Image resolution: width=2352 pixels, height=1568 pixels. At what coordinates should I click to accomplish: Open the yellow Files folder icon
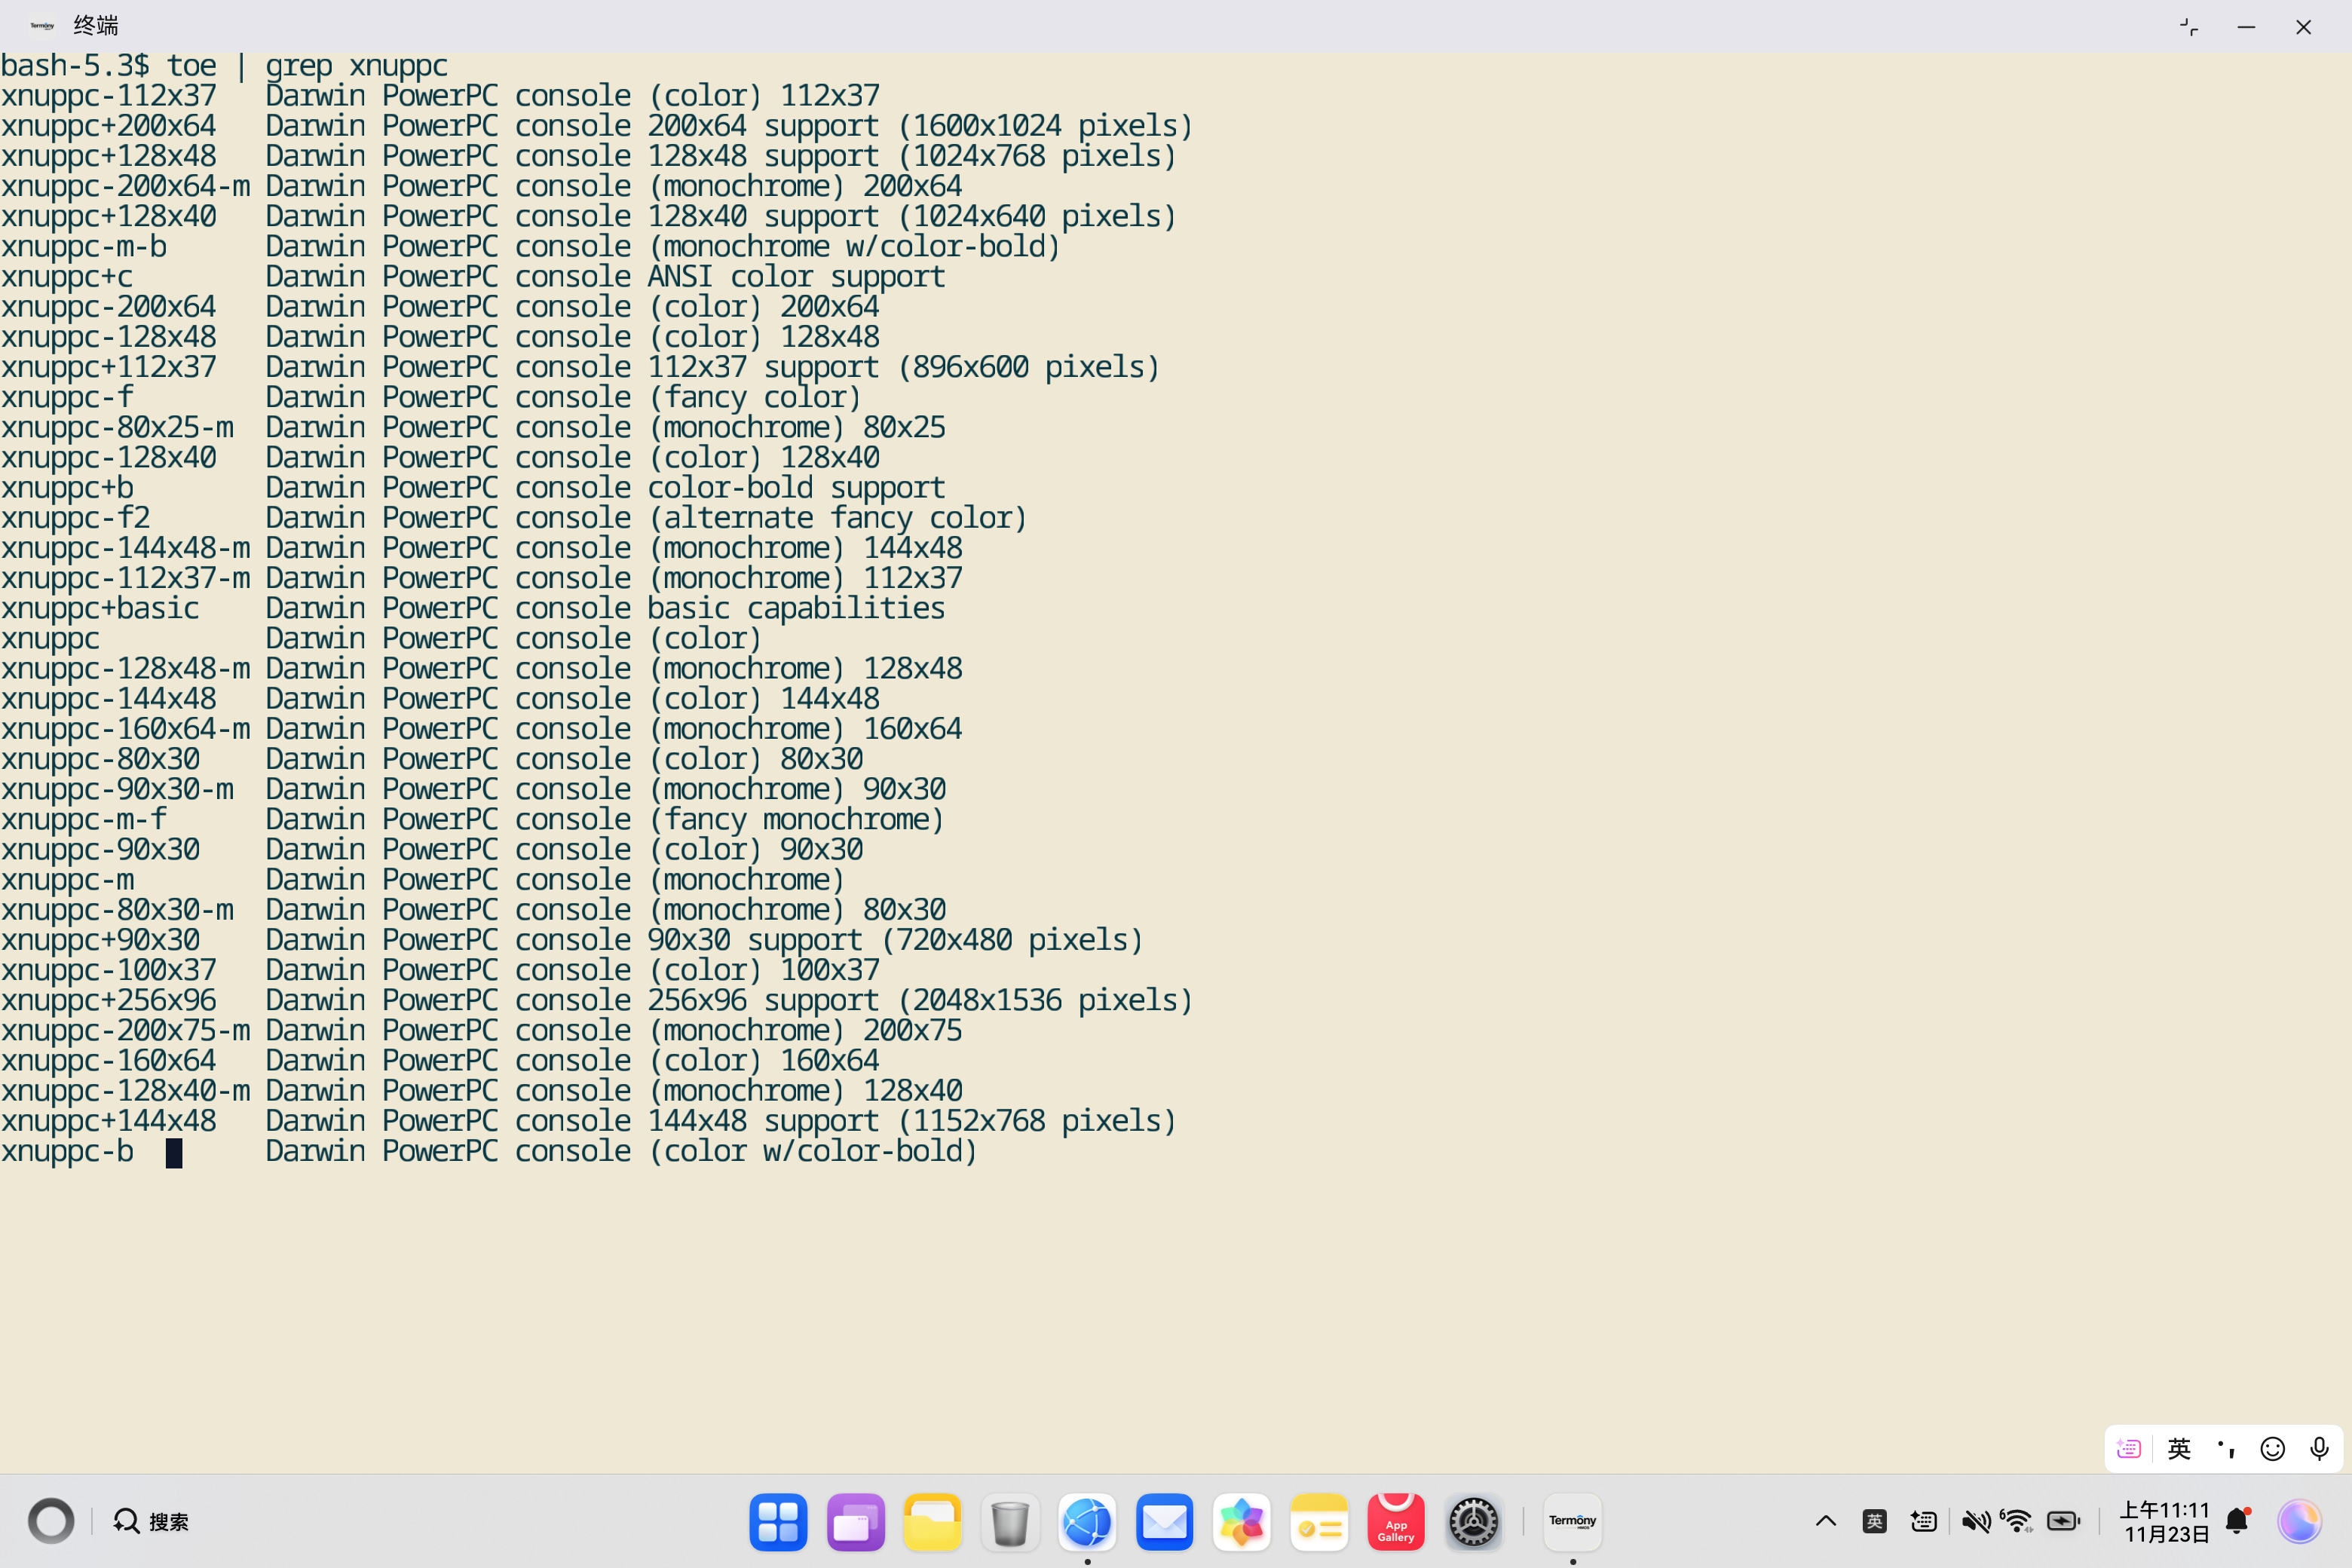point(932,1522)
